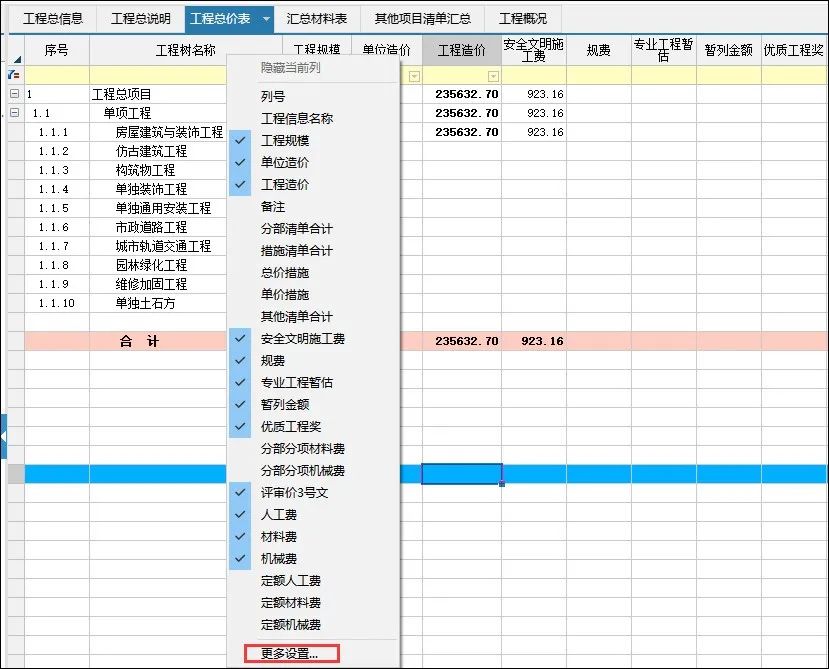The width and height of the screenshot is (829, 669).
Task: Open dropdown arrow beside 工程总价表 tab
Action: click(x=265, y=19)
